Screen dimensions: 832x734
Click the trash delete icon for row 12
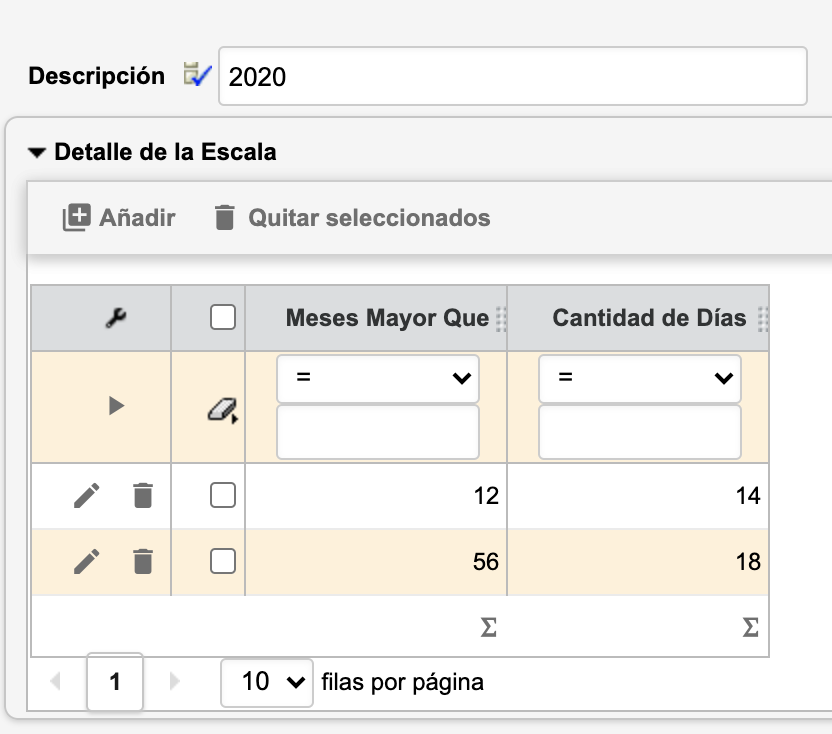coord(143,495)
